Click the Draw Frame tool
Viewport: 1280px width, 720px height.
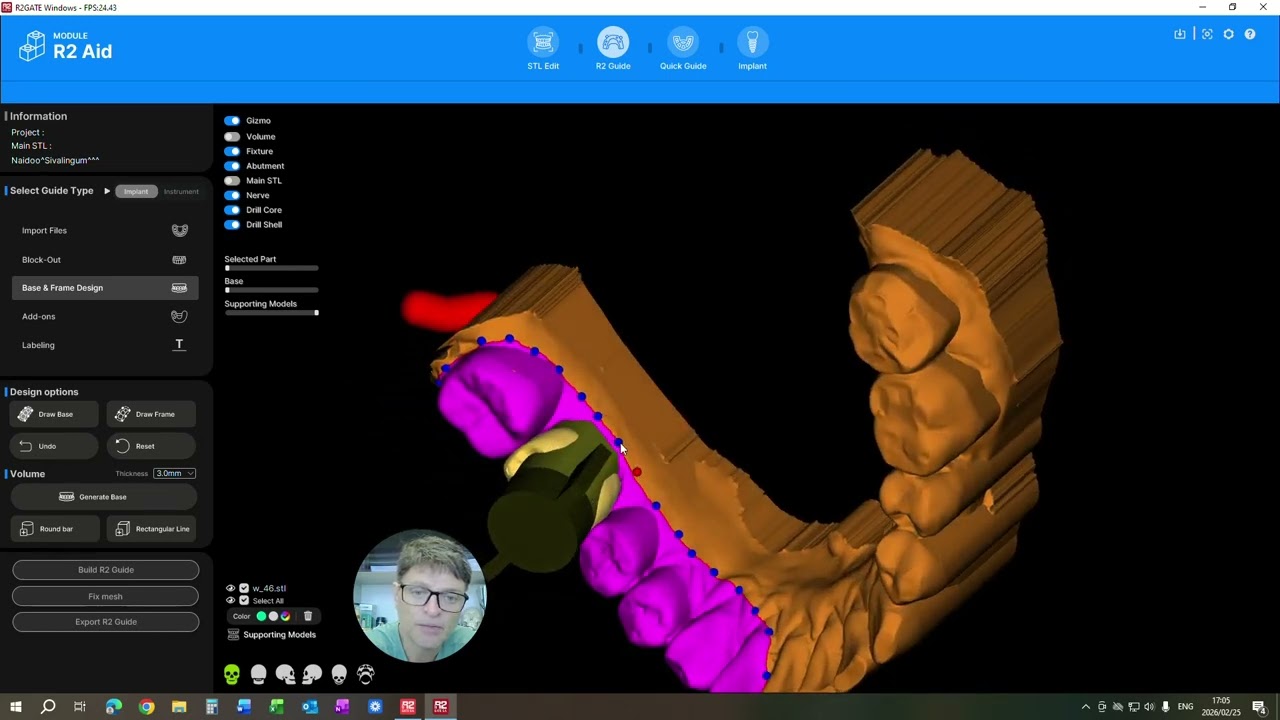pyautogui.click(x=153, y=414)
